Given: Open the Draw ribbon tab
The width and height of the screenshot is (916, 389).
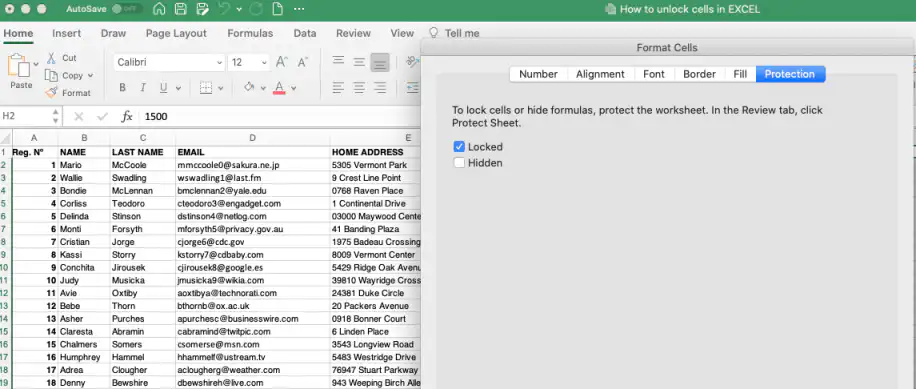Looking at the screenshot, I should click(113, 33).
